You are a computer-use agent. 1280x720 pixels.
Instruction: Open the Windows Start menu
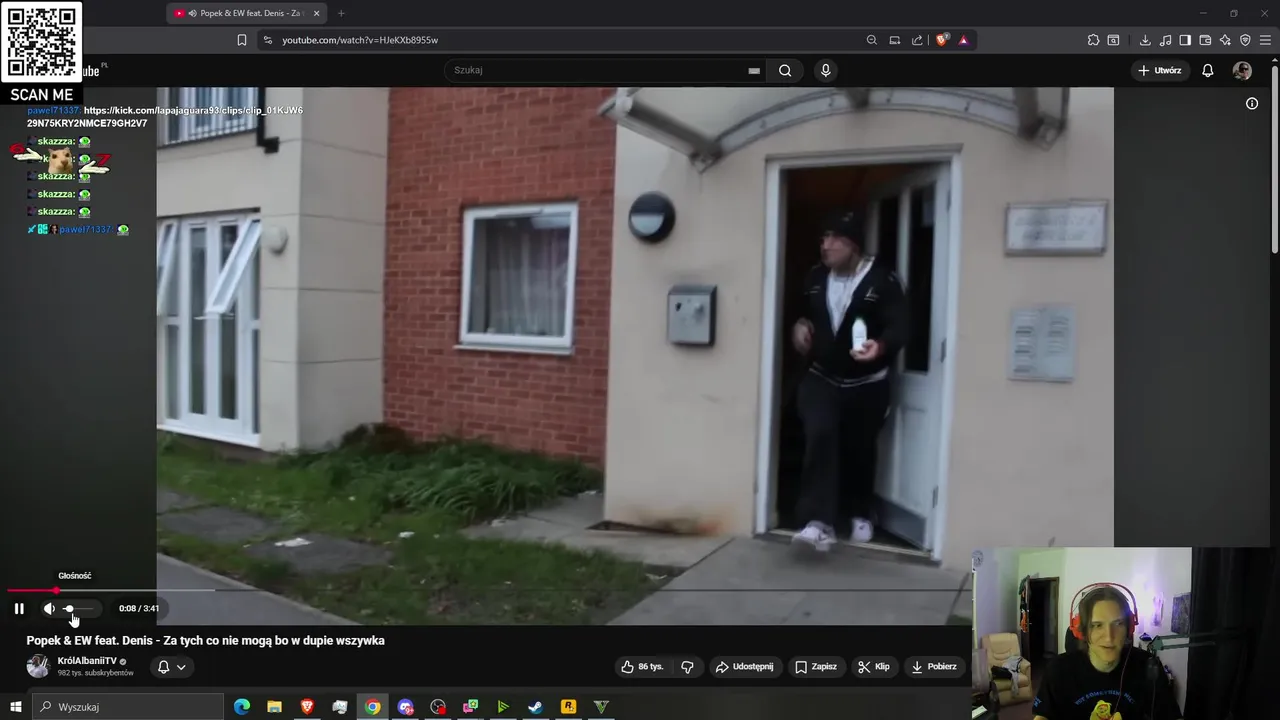14,707
